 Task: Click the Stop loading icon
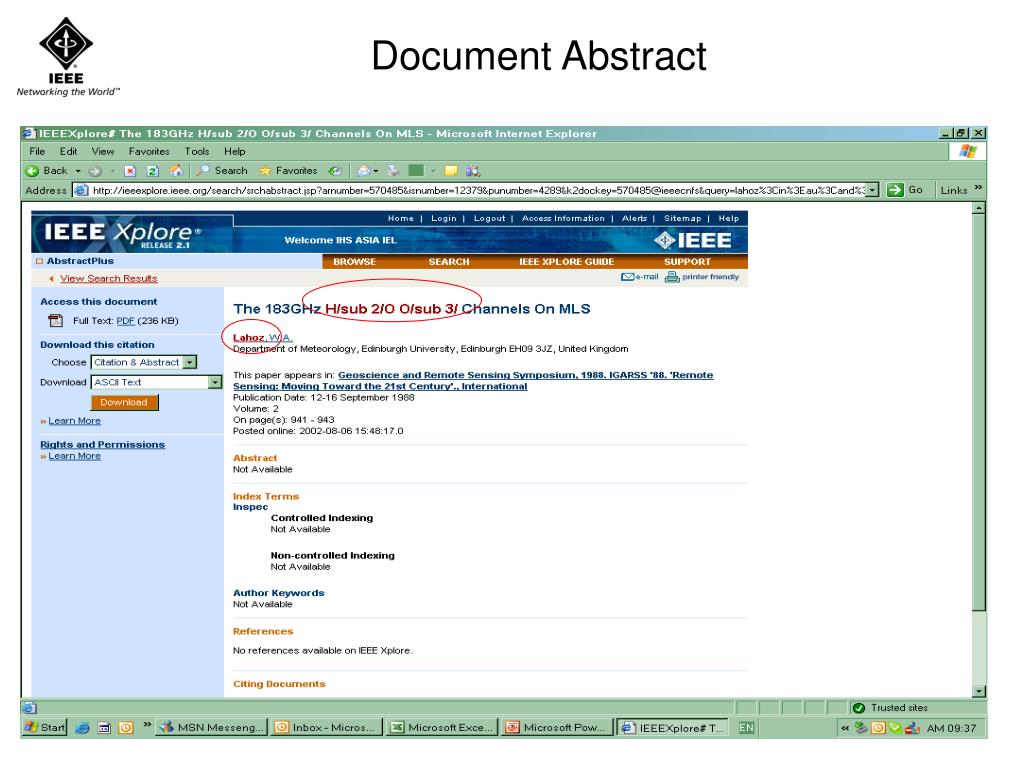[x=130, y=171]
